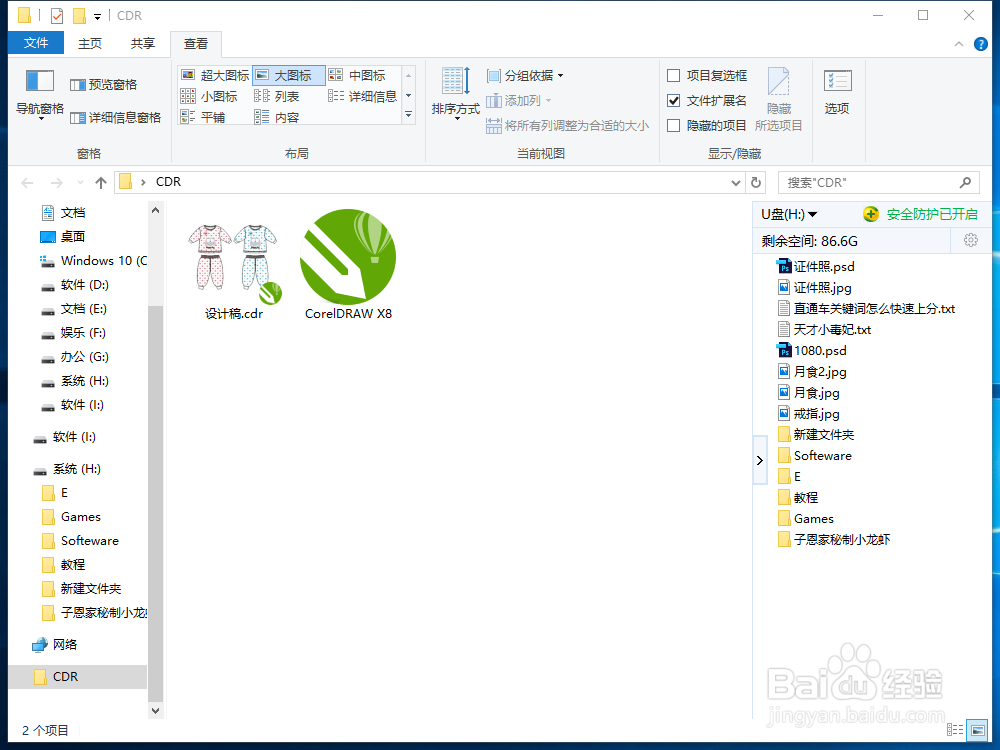The height and width of the screenshot is (750, 1000).
Task: Select the CorelDRAW X8 shortcut
Action: point(348,264)
